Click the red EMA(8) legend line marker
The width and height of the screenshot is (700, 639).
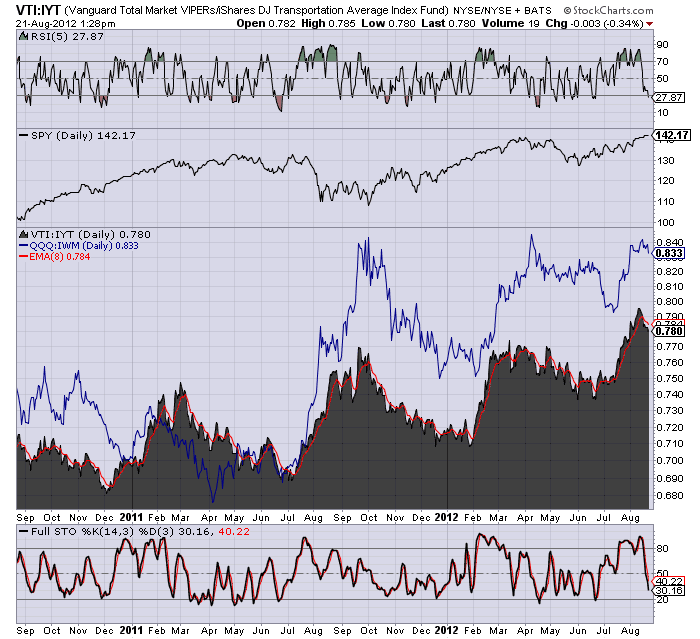(x=24, y=256)
